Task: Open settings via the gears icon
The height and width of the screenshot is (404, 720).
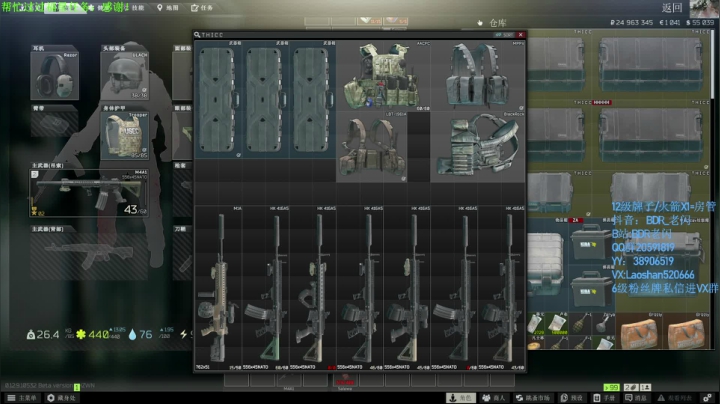Action: [707, 398]
